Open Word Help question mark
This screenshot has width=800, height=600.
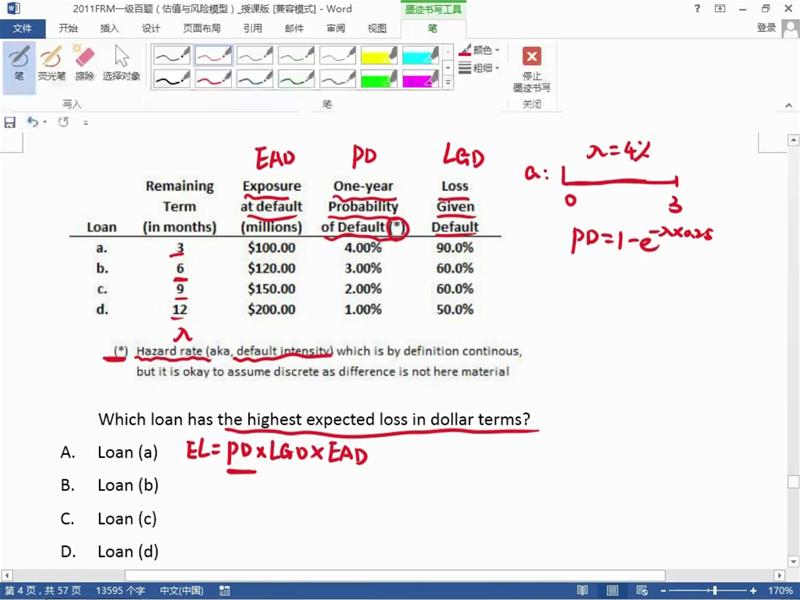click(697, 9)
